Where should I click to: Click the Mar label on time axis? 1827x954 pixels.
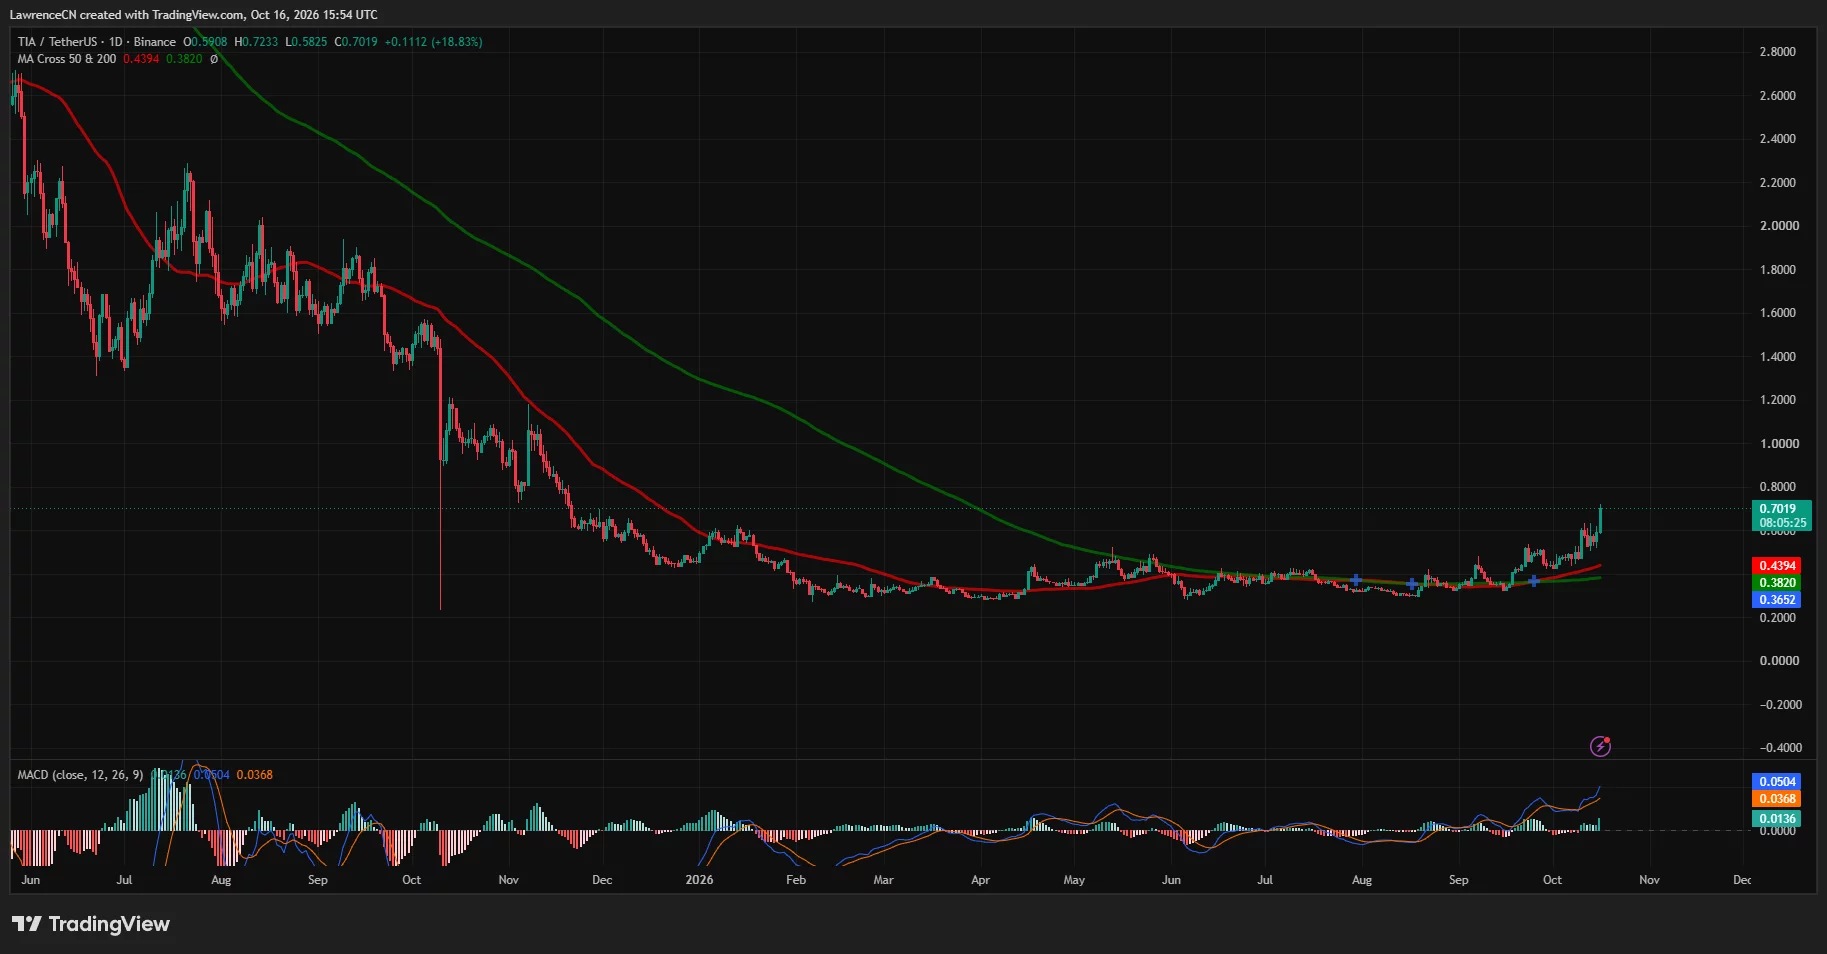pos(883,880)
